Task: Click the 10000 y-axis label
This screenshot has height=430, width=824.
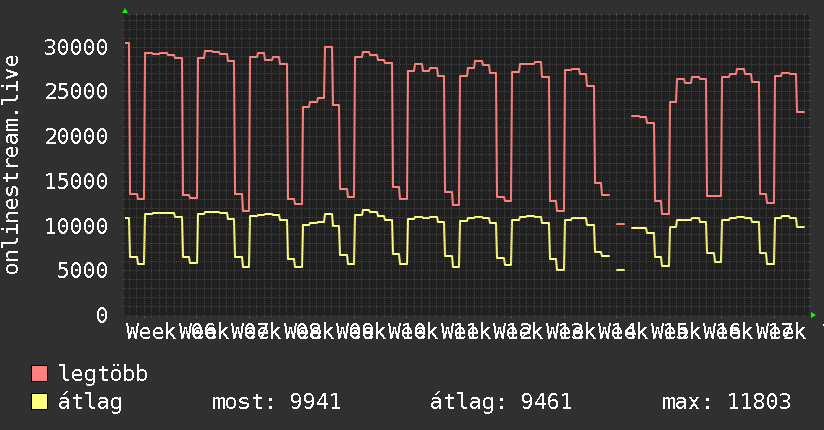Action: pyautogui.click(x=76, y=227)
